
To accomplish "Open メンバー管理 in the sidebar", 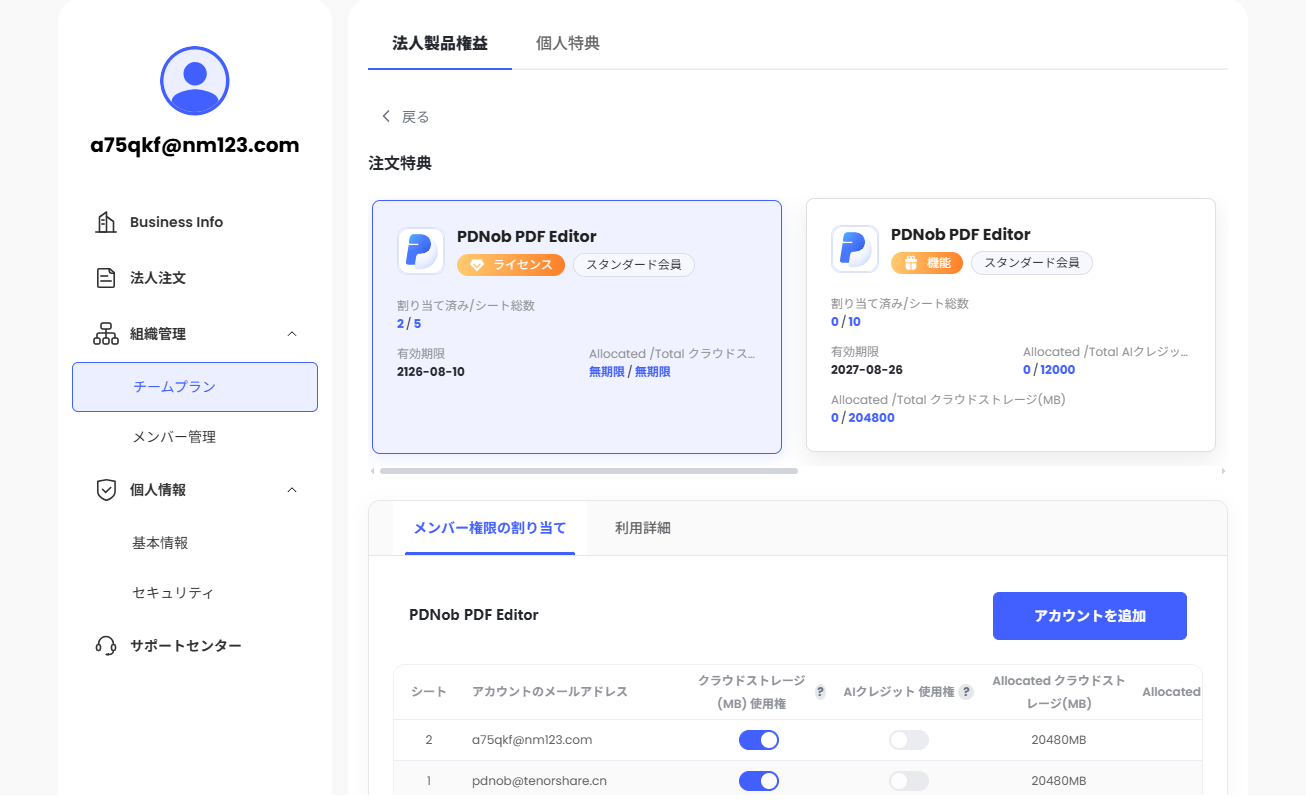I will (174, 437).
